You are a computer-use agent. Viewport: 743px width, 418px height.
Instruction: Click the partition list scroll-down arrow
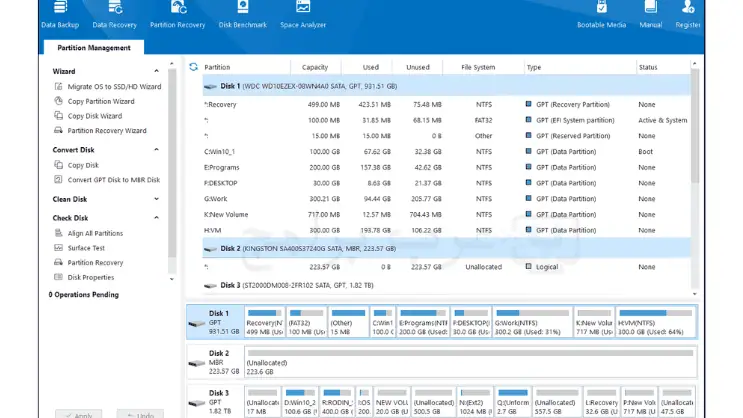click(695, 294)
